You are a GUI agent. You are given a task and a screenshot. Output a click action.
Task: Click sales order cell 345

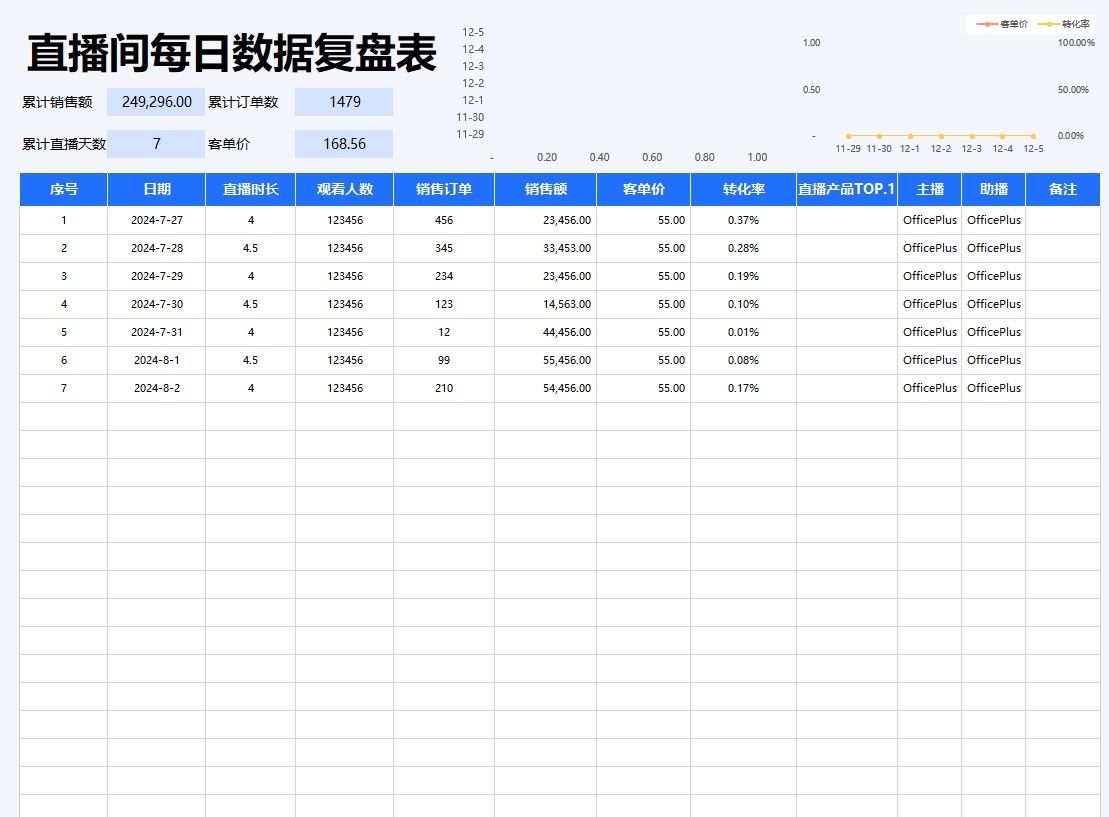tap(443, 248)
